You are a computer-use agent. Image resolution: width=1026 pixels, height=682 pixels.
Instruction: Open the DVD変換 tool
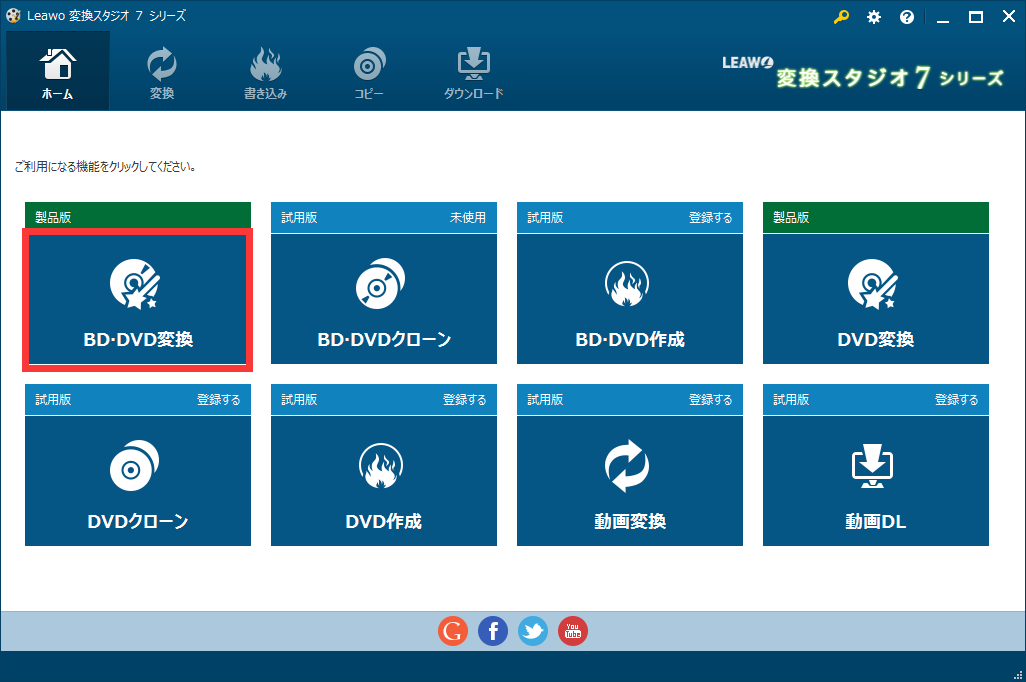pos(875,298)
